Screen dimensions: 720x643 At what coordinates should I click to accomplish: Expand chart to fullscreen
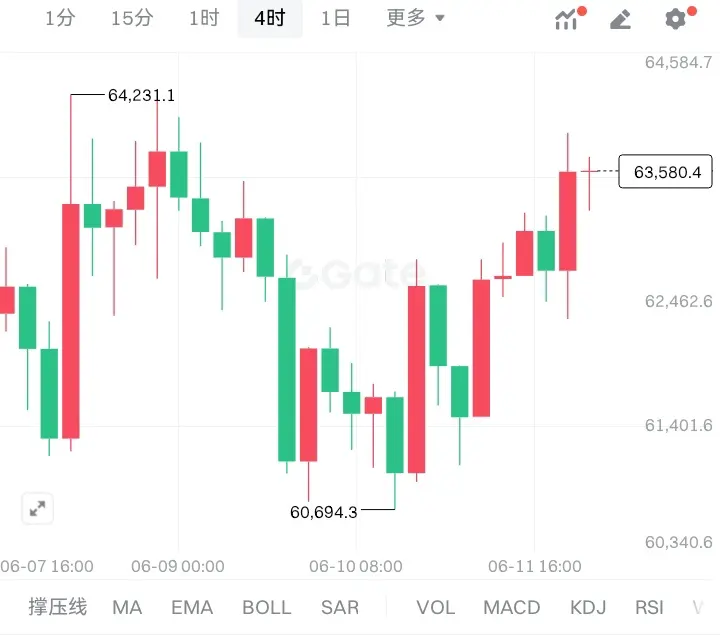click(x=37, y=508)
